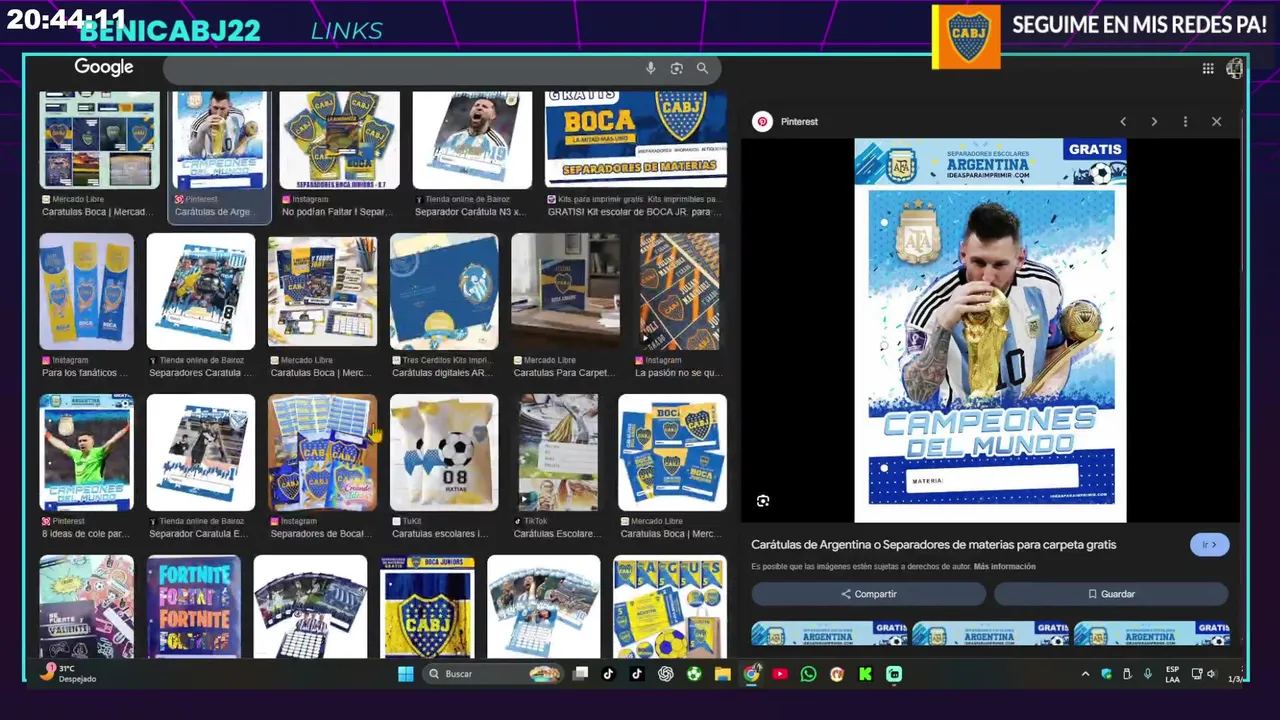Screen dimensions: 1280x720
Task: Click the taskbar Buscar search box
Action: (492, 674)
